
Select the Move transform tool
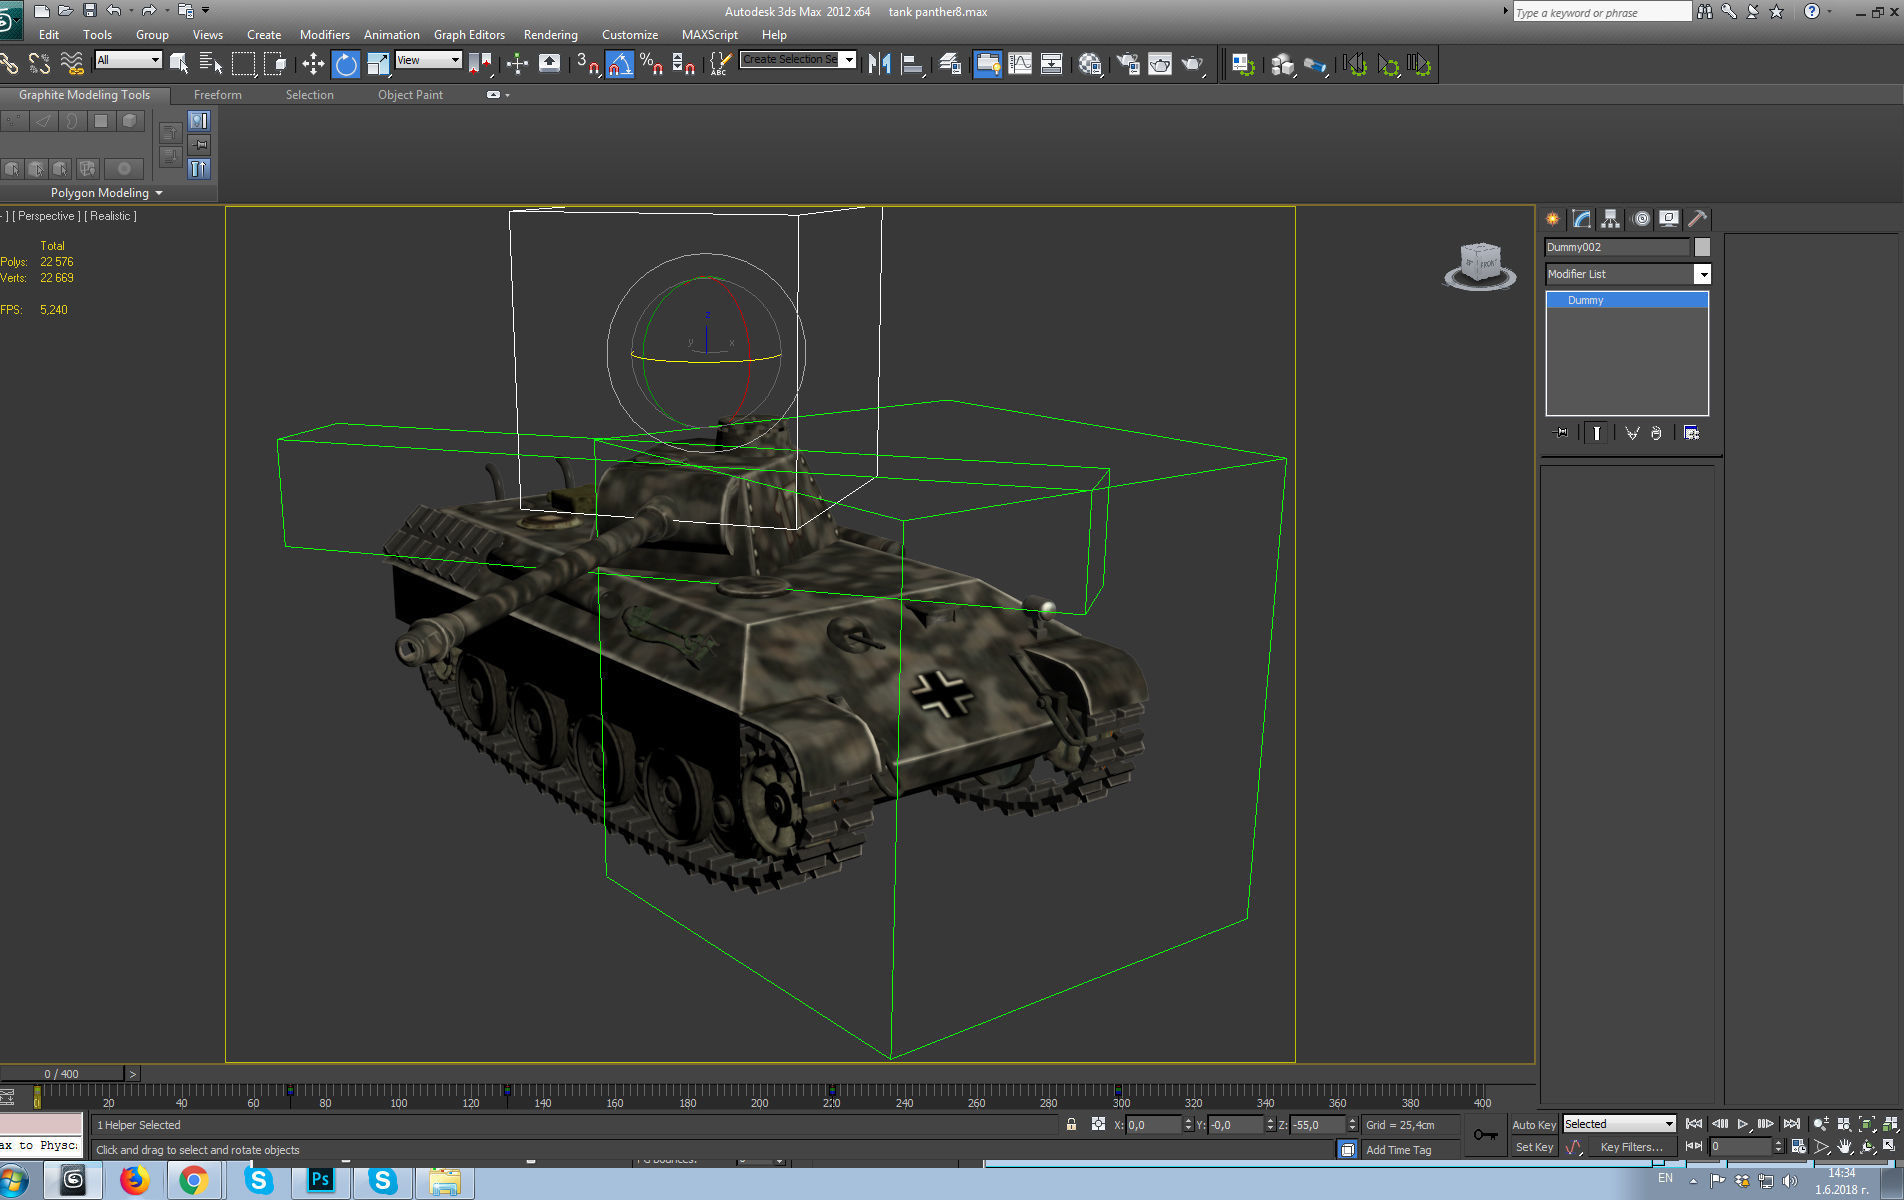coord(313,64)
